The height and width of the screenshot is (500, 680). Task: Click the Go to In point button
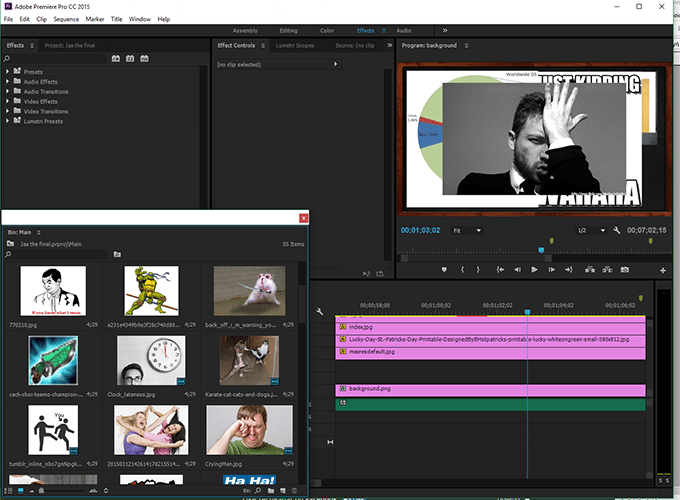pyautogui.click(x=500, y=270)
